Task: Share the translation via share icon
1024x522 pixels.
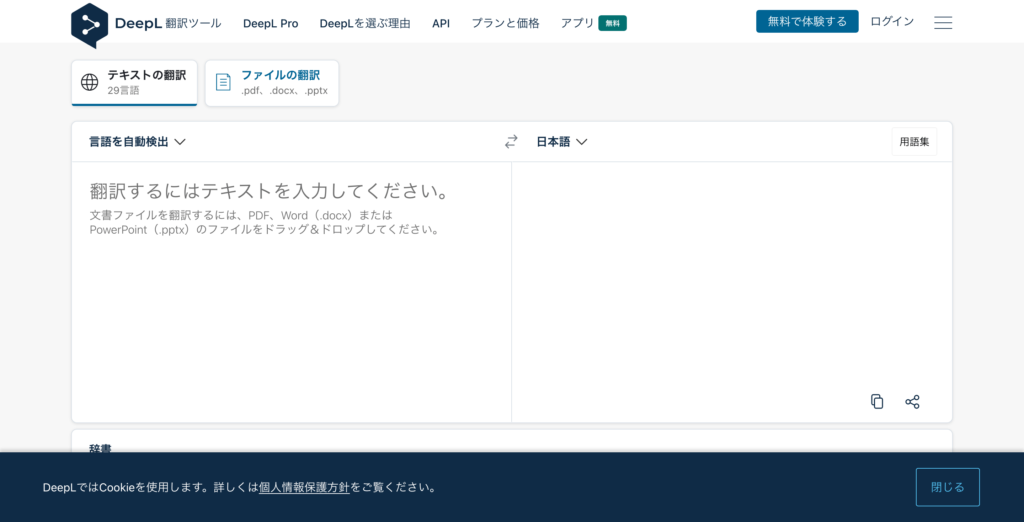Action: click(x=912, y=402)
